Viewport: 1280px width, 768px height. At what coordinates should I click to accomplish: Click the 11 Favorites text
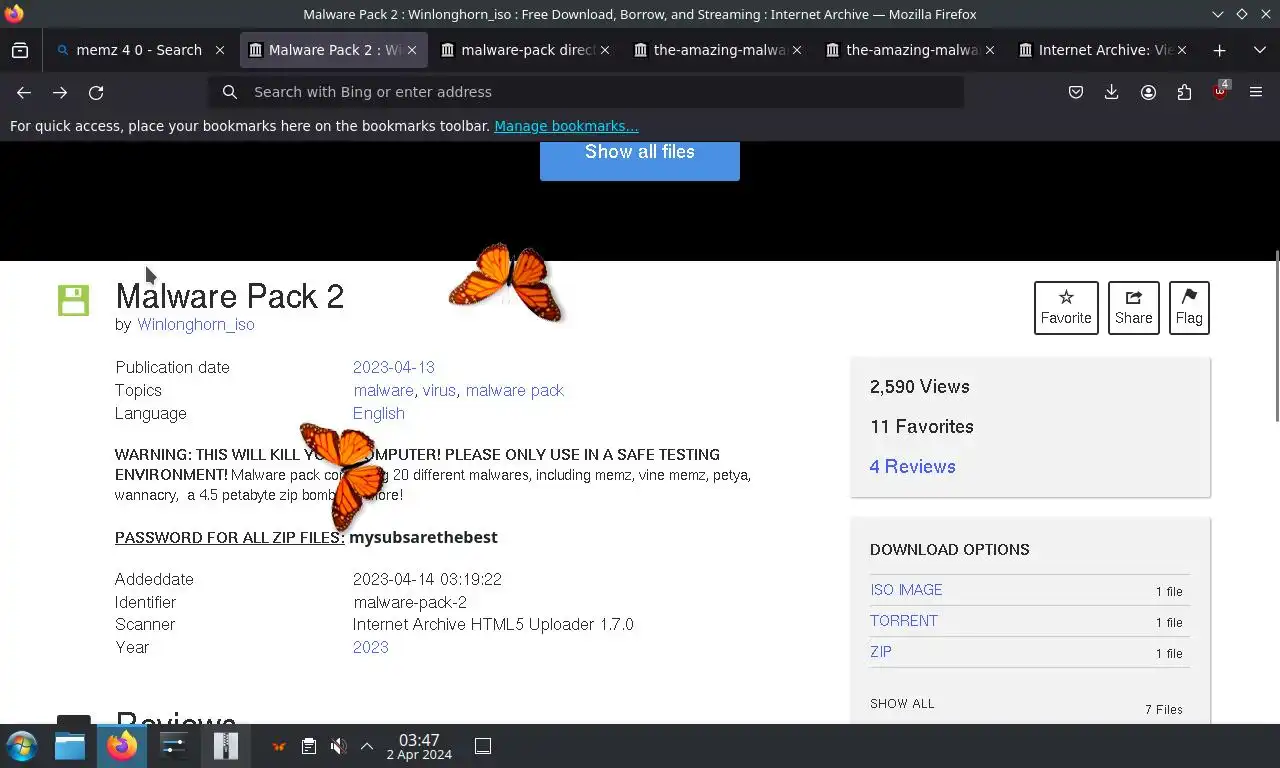tap(922, 426)
